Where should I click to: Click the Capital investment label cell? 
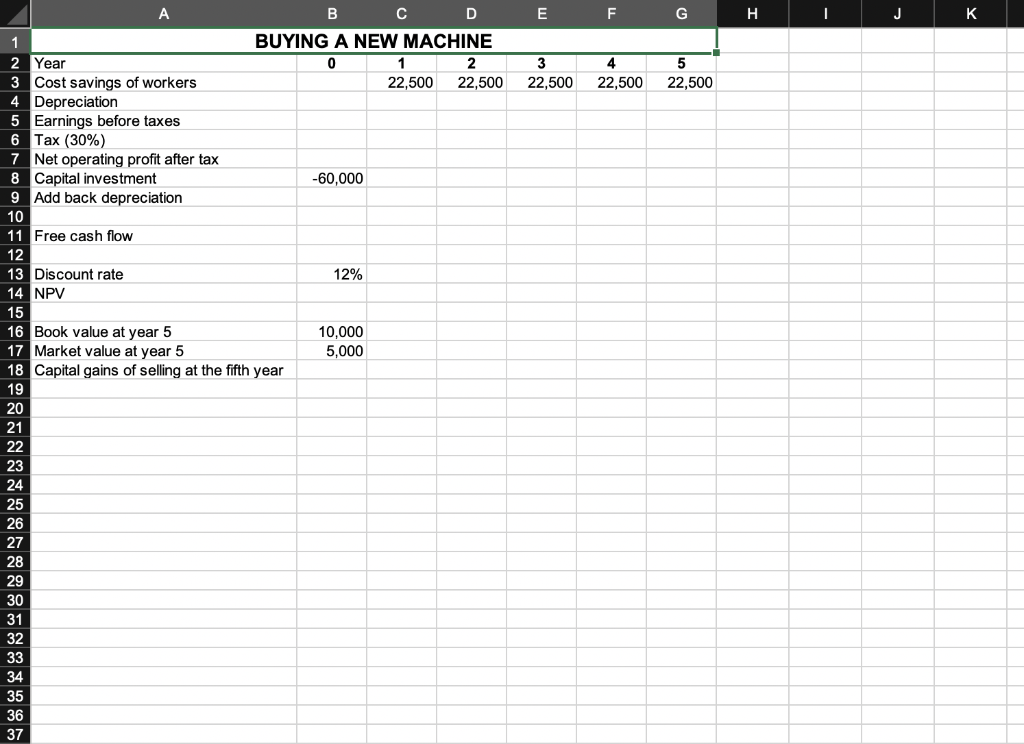pyautogui.click(x=163, y=178)
